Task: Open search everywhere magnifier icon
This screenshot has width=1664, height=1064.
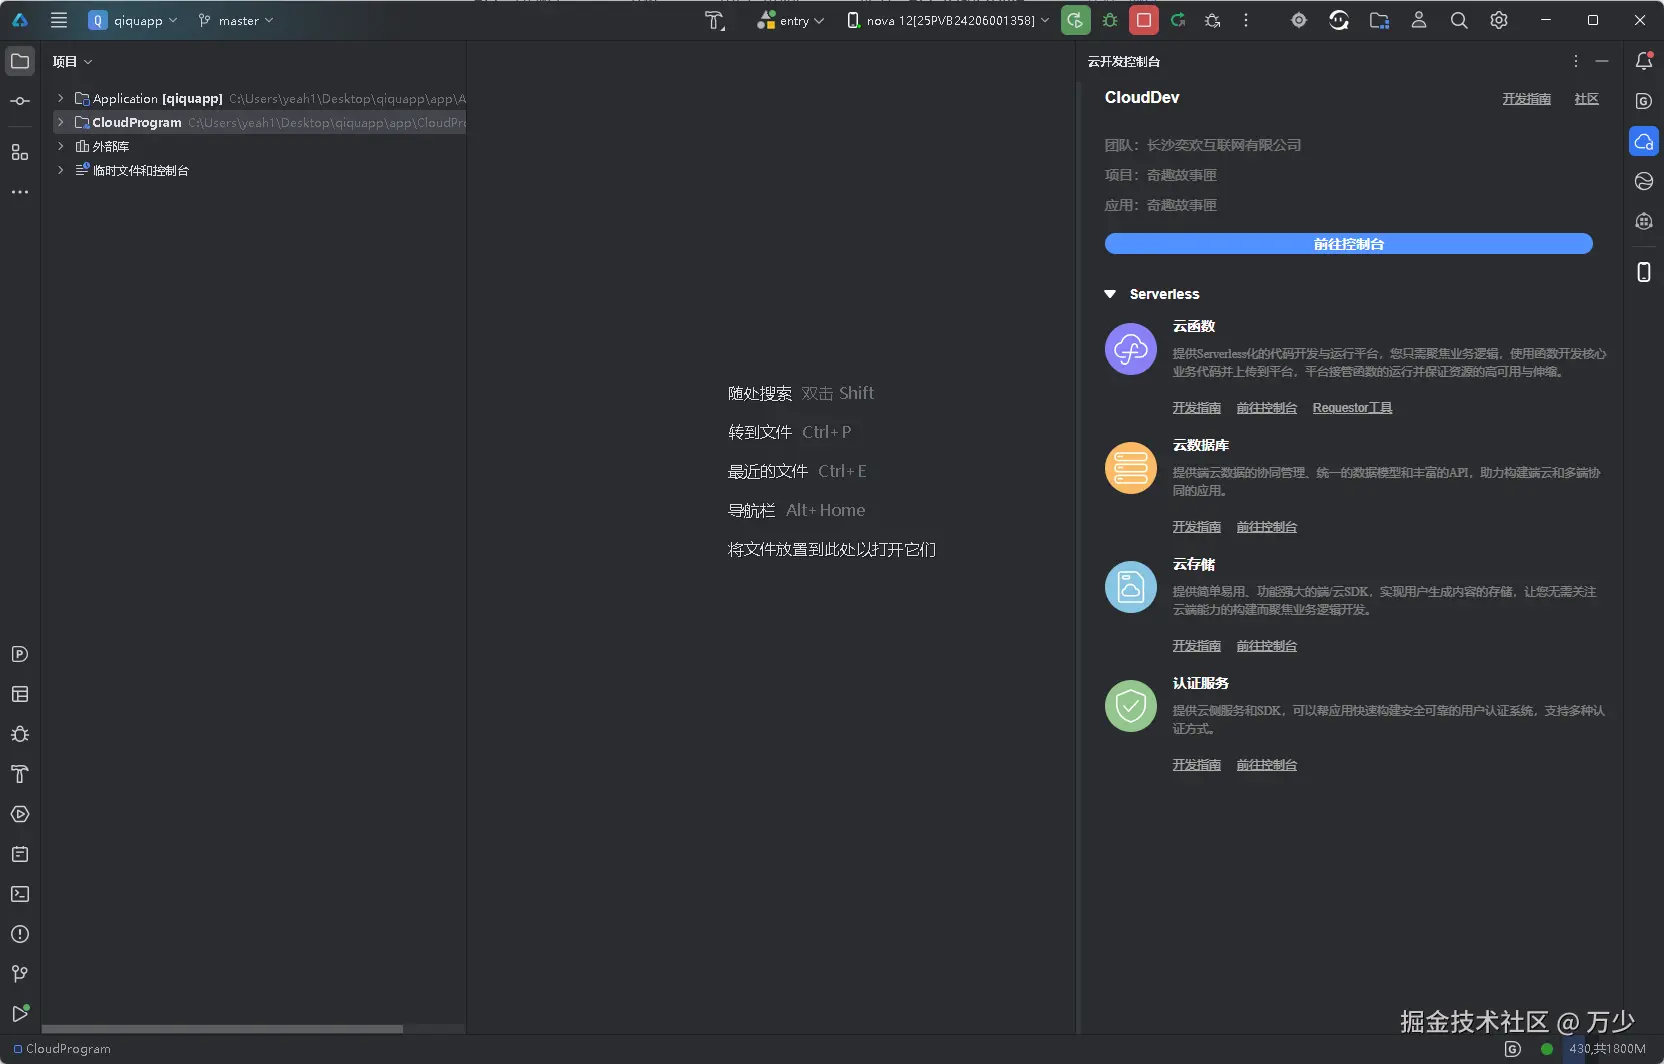Action: (x=1459, y=20)
